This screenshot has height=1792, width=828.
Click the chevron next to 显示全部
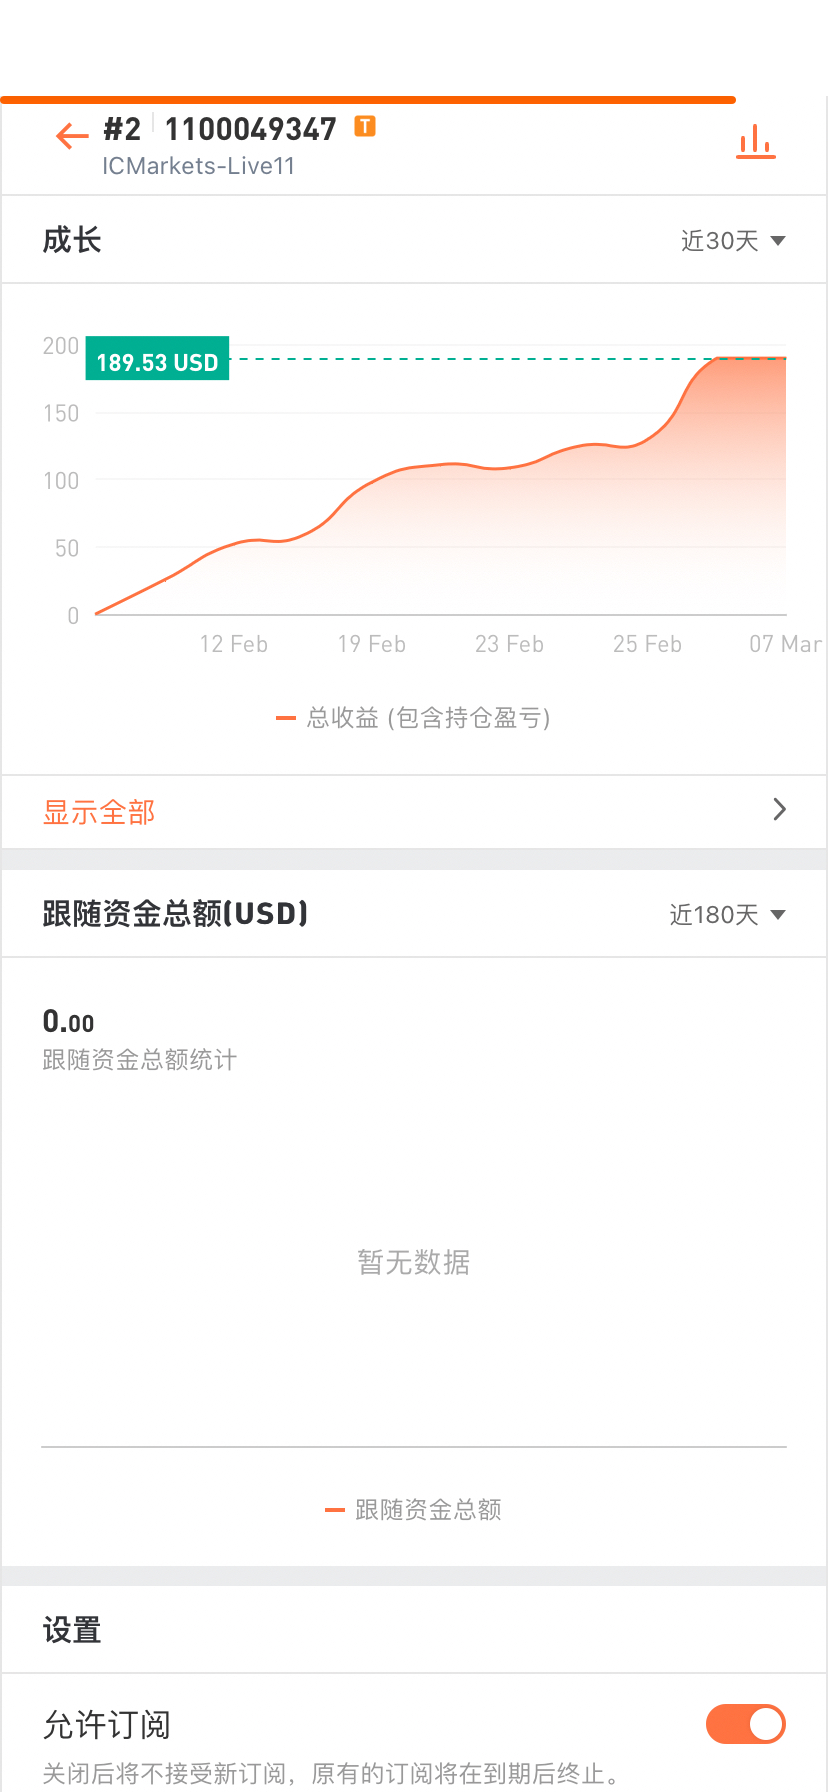click(x=780, y=809)
